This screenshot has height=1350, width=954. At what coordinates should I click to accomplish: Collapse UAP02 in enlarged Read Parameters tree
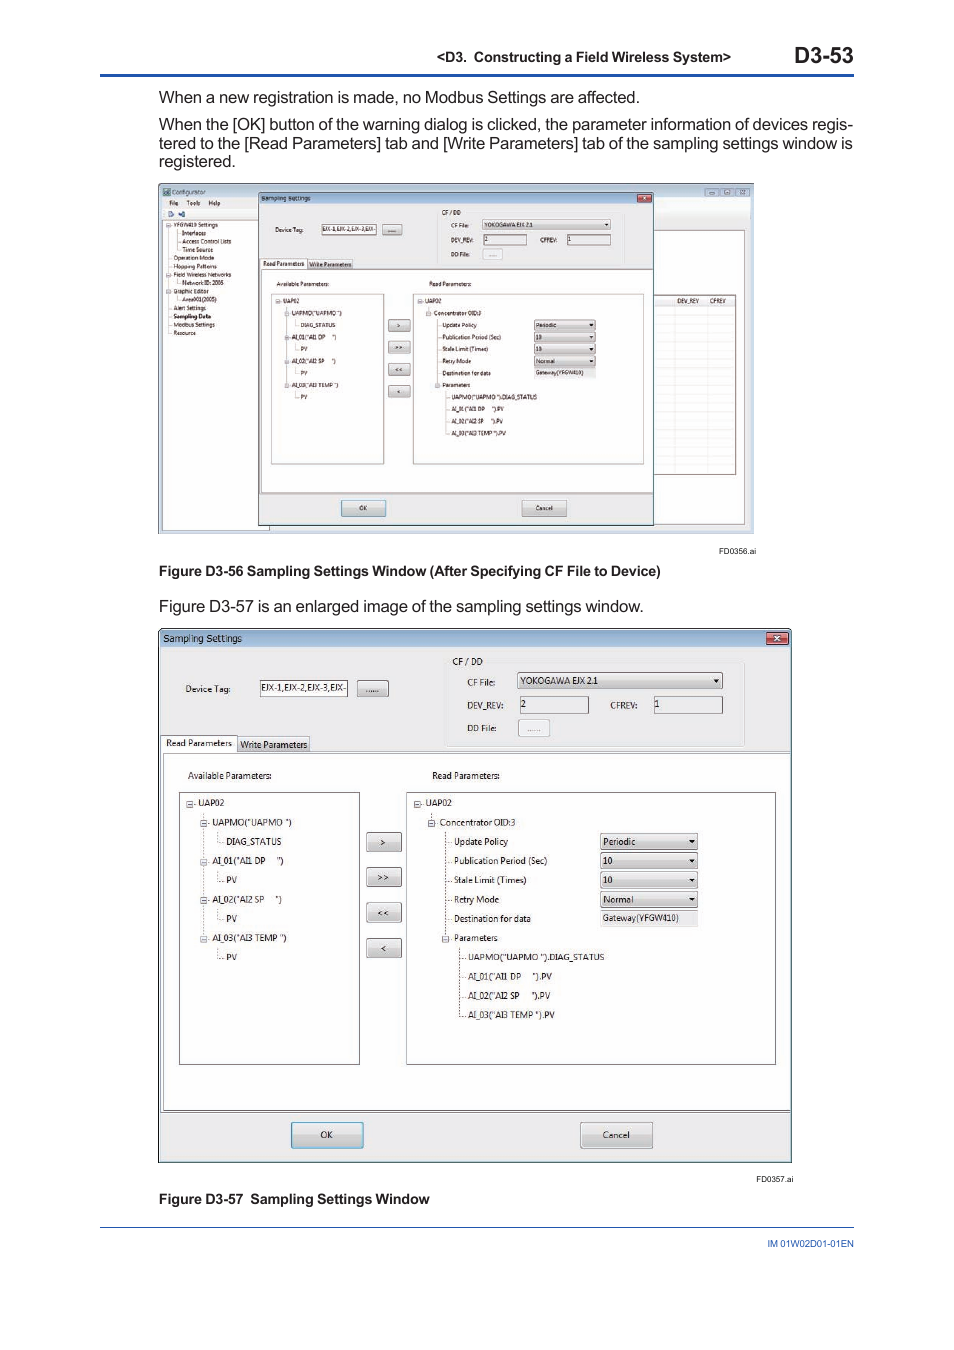point(418,804)
